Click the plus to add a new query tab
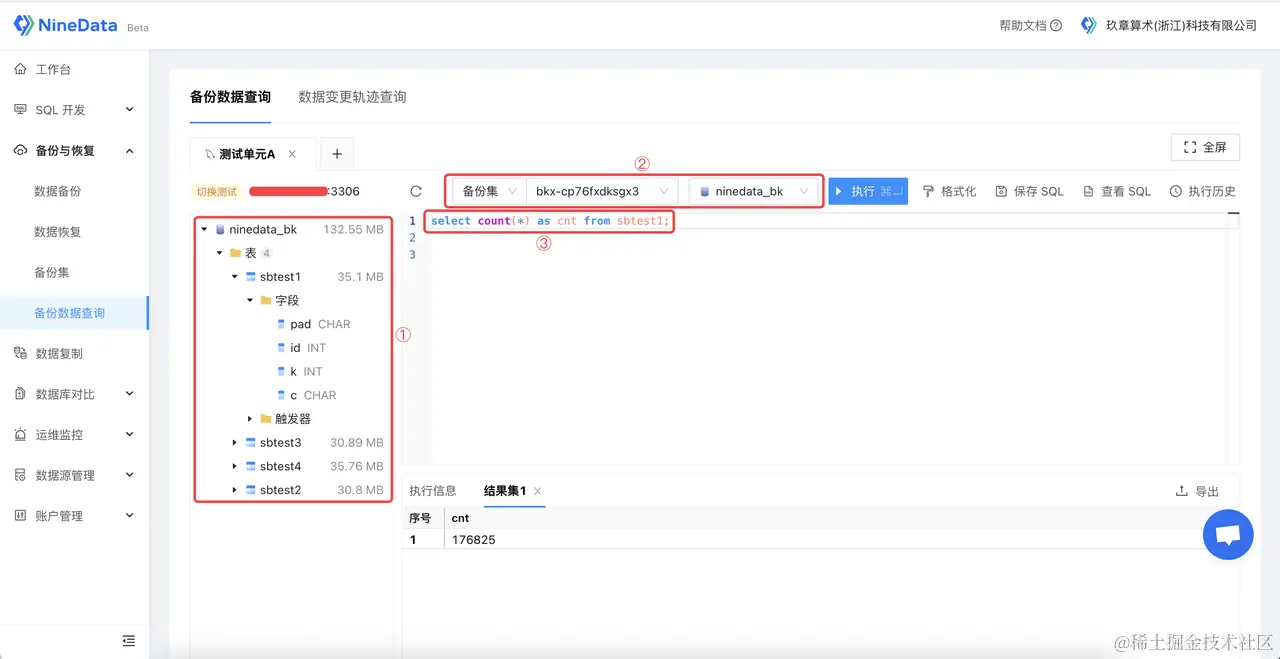Viewport: 1280px width, 659px height. coord(336,153)
